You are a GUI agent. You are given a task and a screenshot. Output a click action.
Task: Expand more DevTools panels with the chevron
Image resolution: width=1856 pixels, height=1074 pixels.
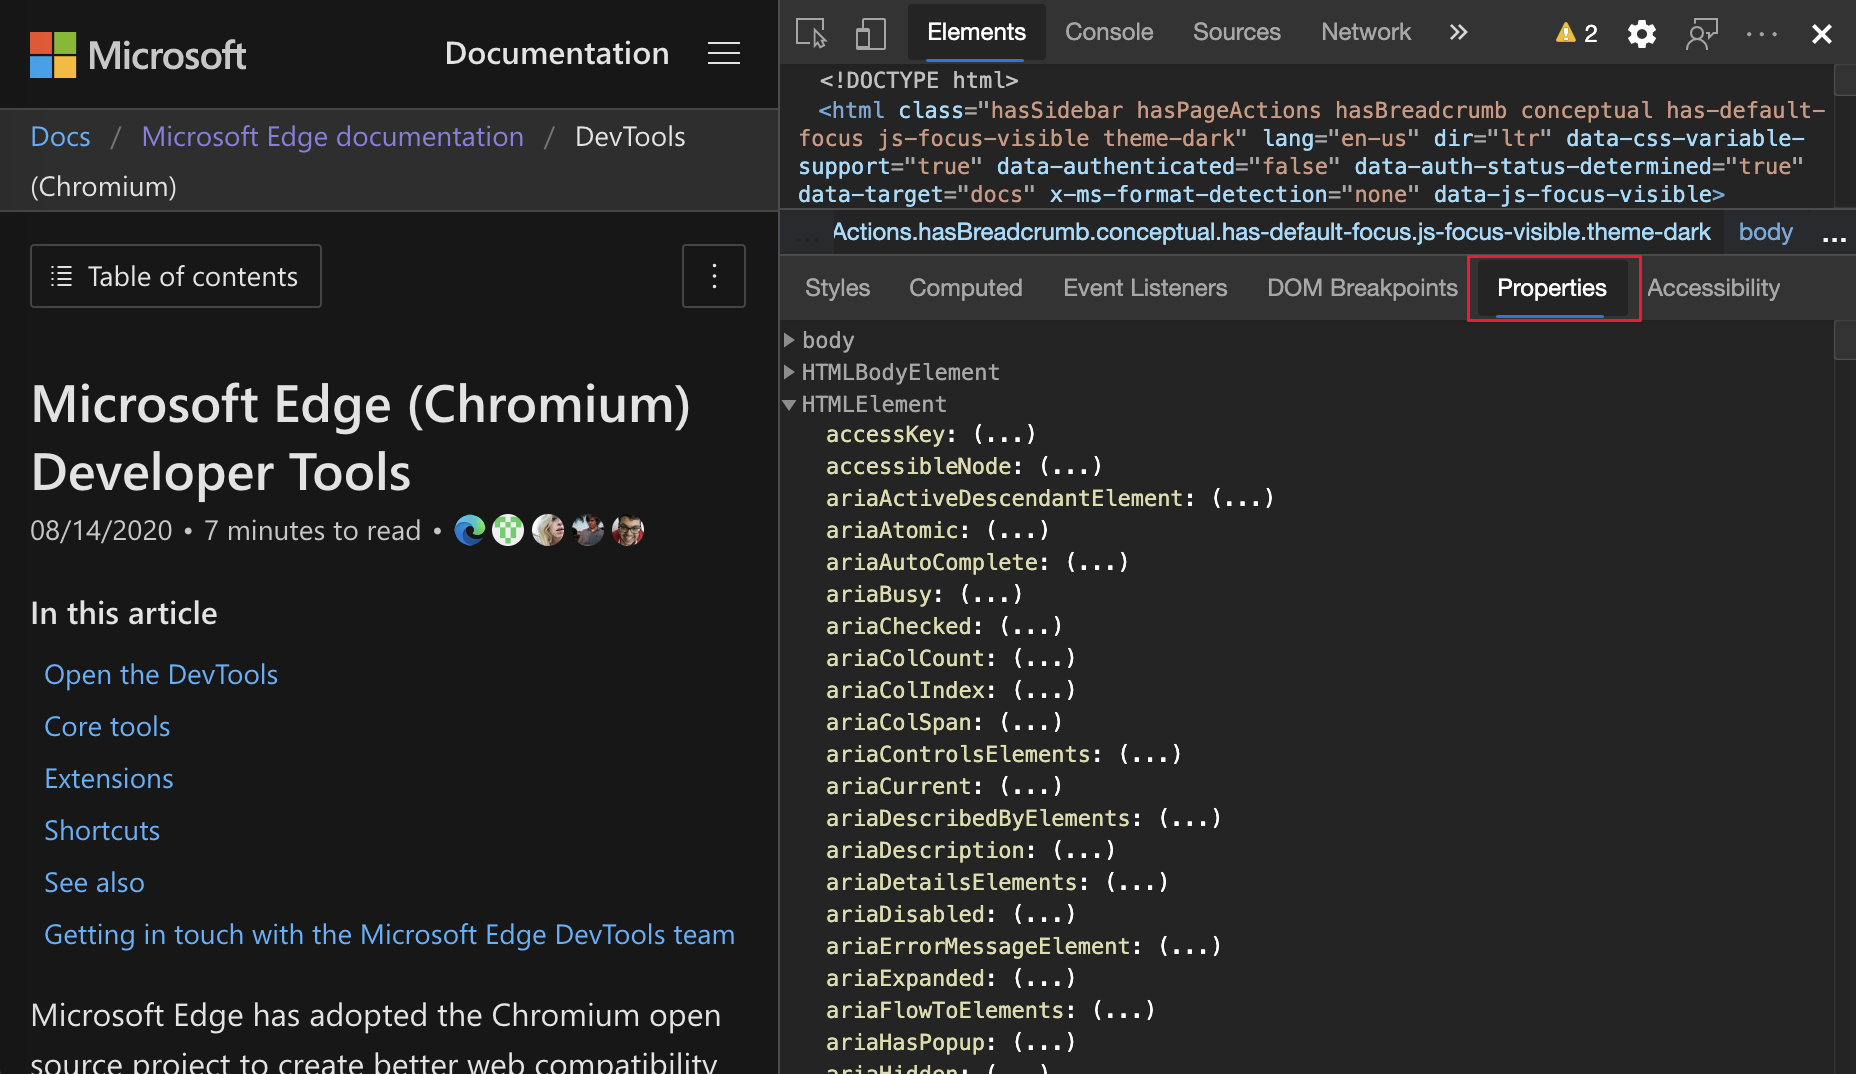(x=1458, y=32)
